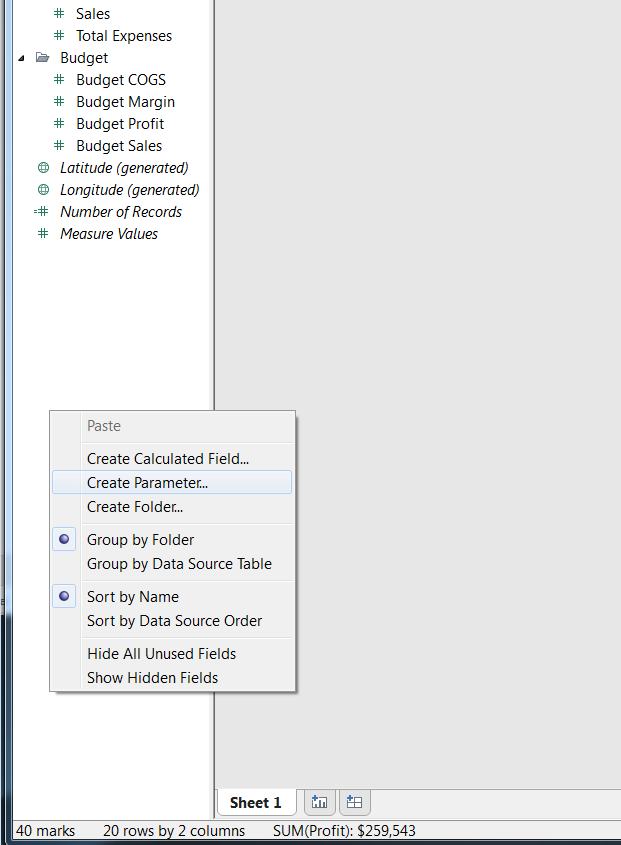Select the Budget Margin field
The height and width of the screenshot is (845, 621).
126,102
